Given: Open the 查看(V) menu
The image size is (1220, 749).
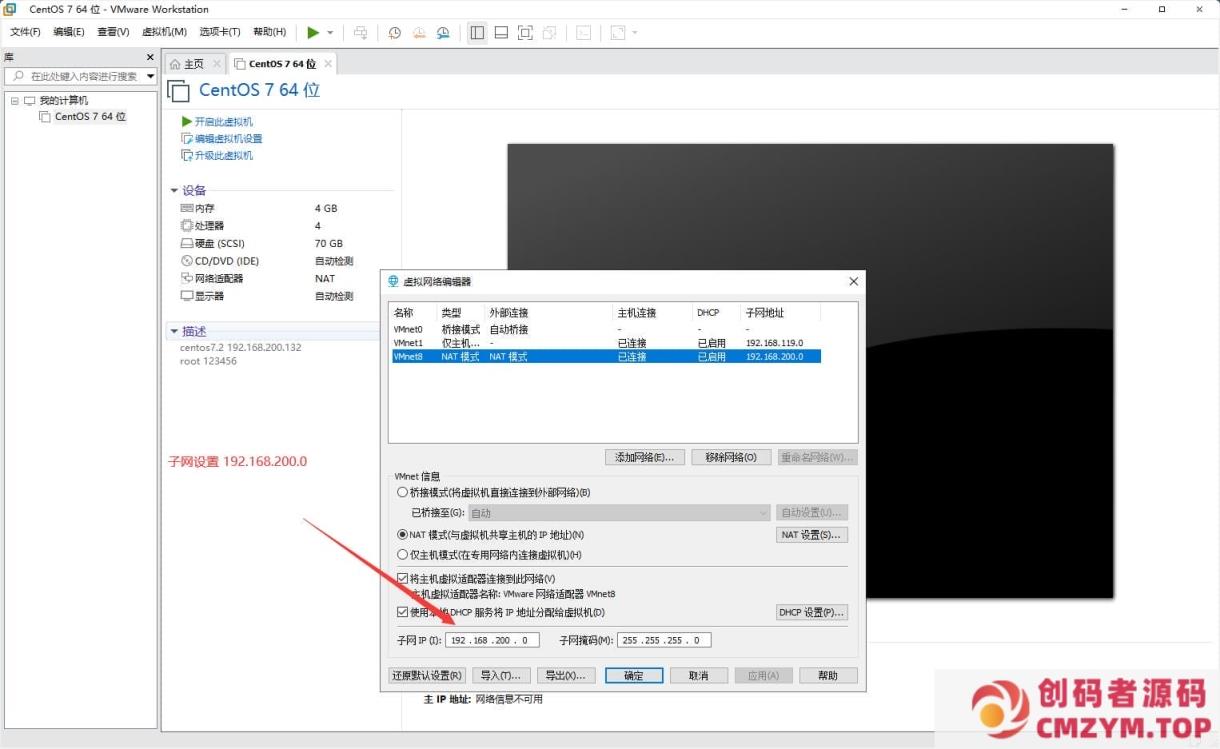Looking at the screenshot, I should pyautogui.click(x=113, y=32).
